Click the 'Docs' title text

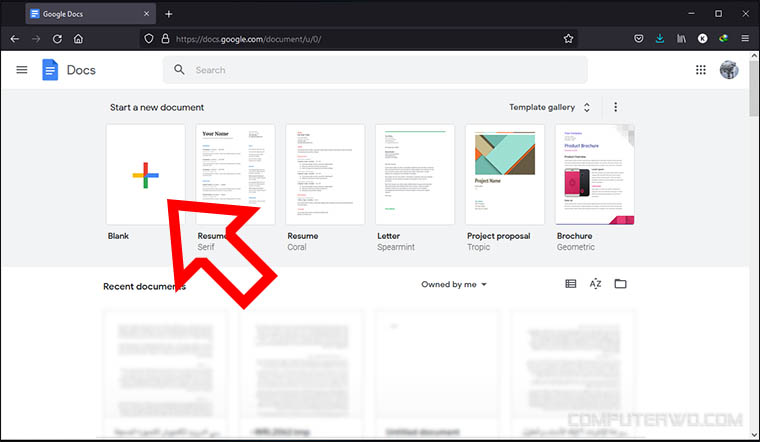click(81, 70)
